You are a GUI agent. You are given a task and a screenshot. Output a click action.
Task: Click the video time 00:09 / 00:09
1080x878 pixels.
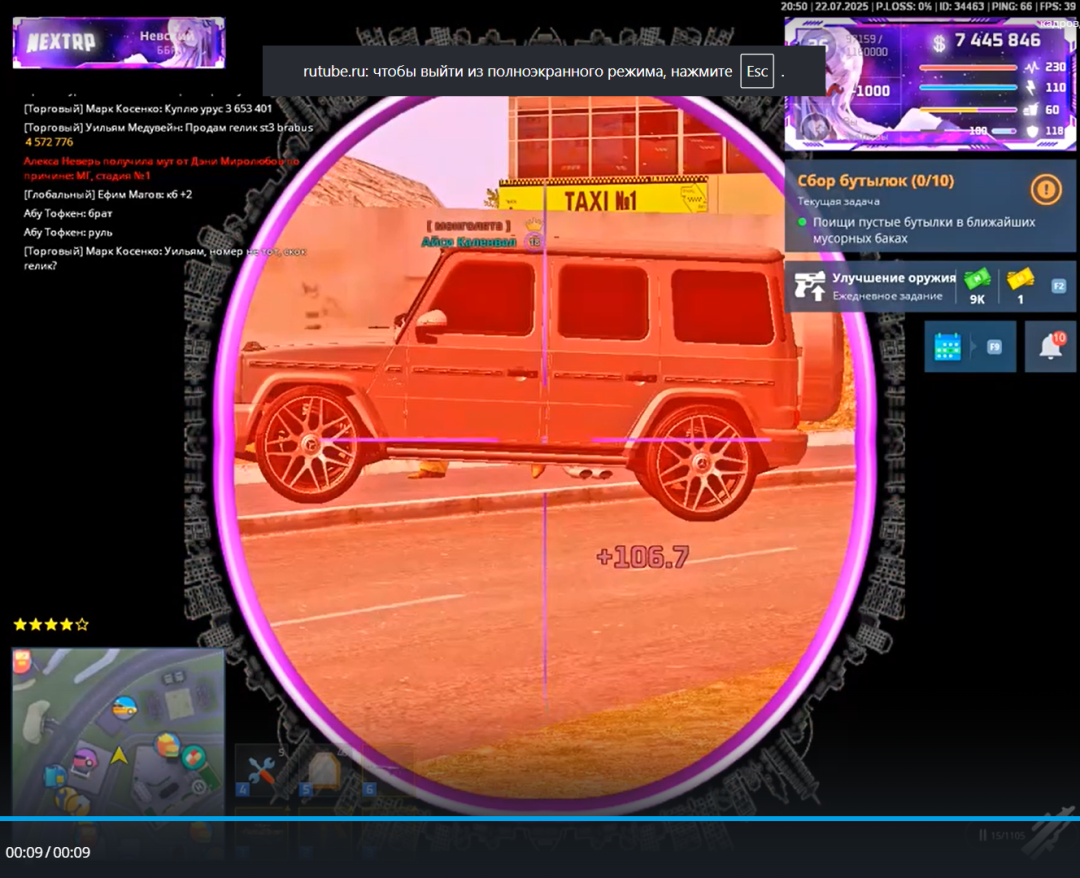point(48,853)
